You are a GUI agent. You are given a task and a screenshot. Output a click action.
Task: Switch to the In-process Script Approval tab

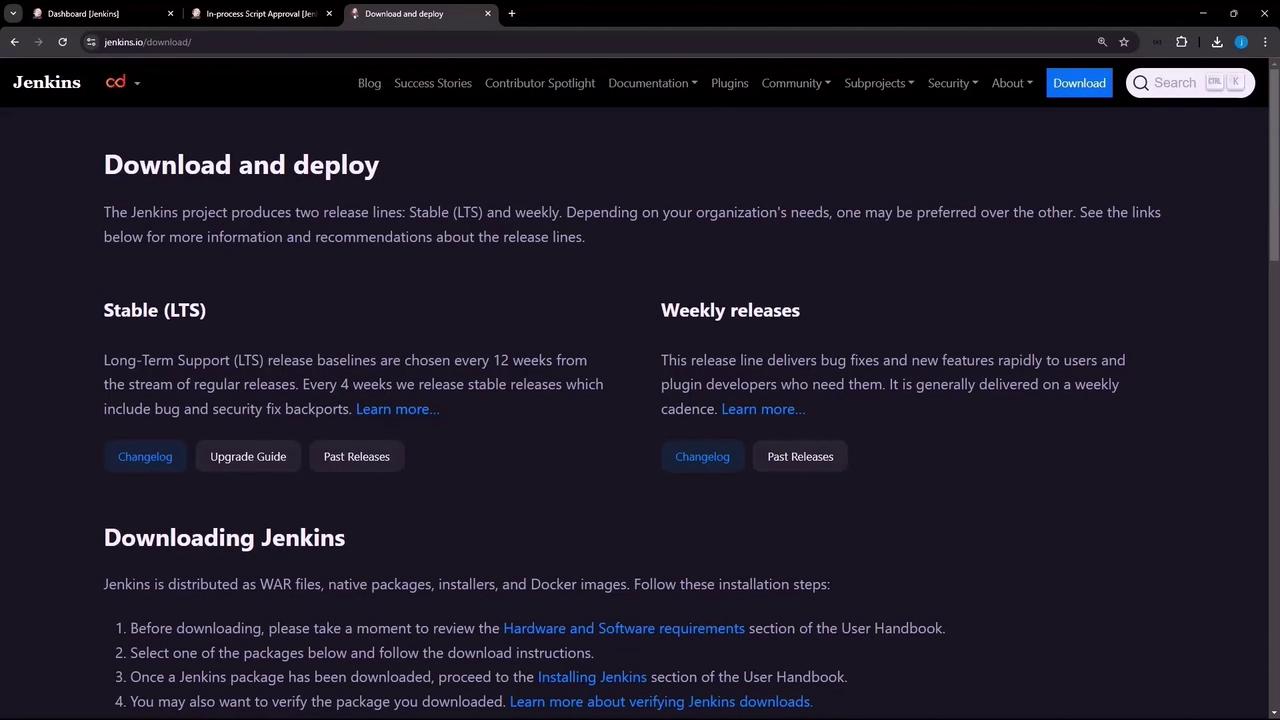[262, 13]
